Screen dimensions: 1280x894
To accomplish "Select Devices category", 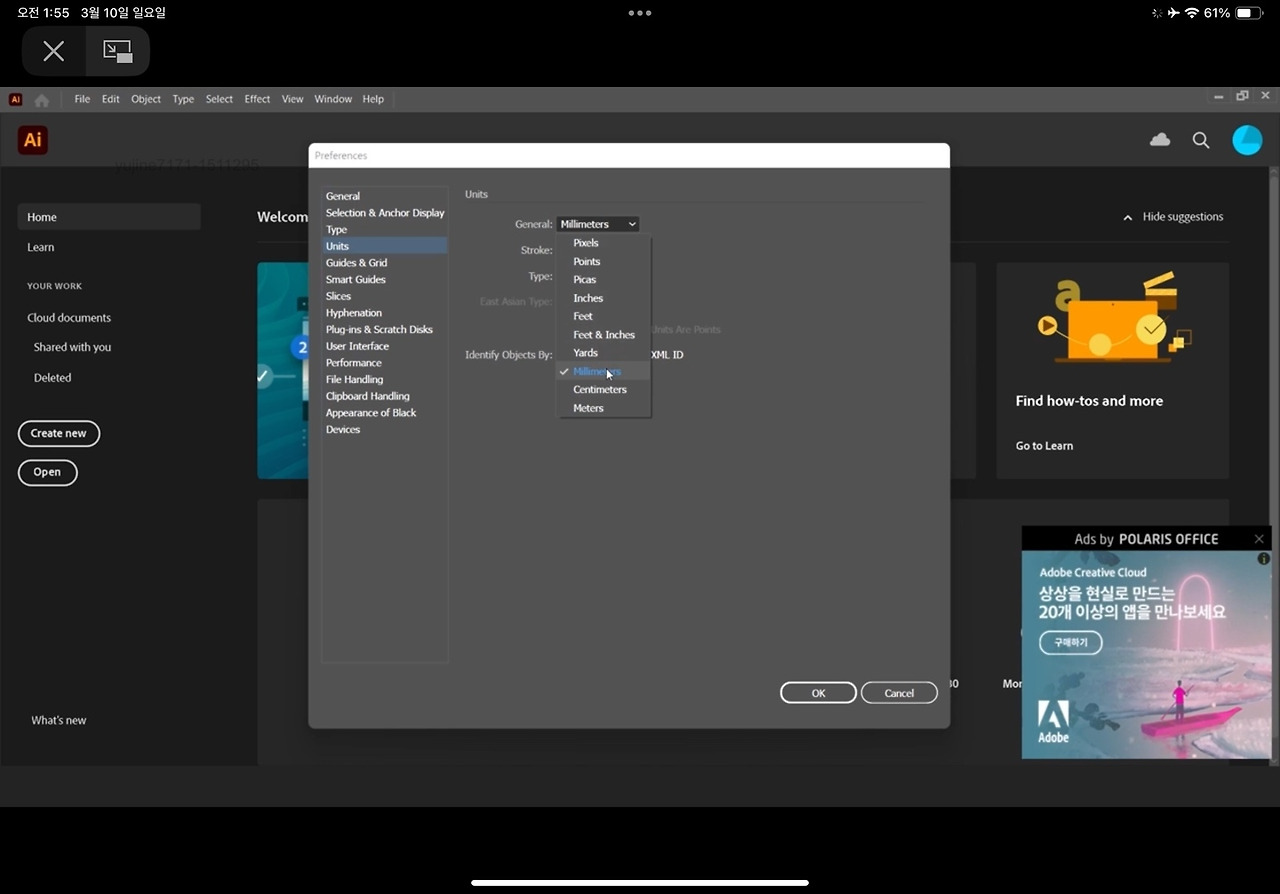I will (384, 429).
